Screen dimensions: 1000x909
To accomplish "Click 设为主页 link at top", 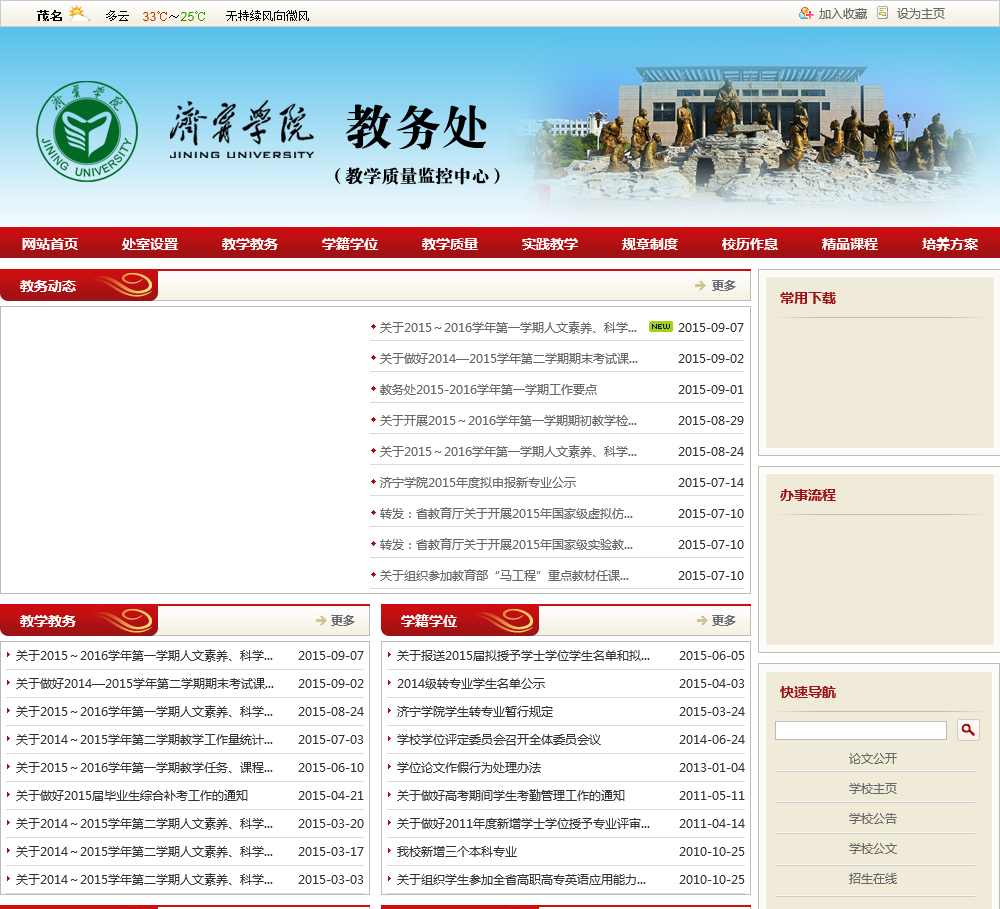I will pos(920,14).
